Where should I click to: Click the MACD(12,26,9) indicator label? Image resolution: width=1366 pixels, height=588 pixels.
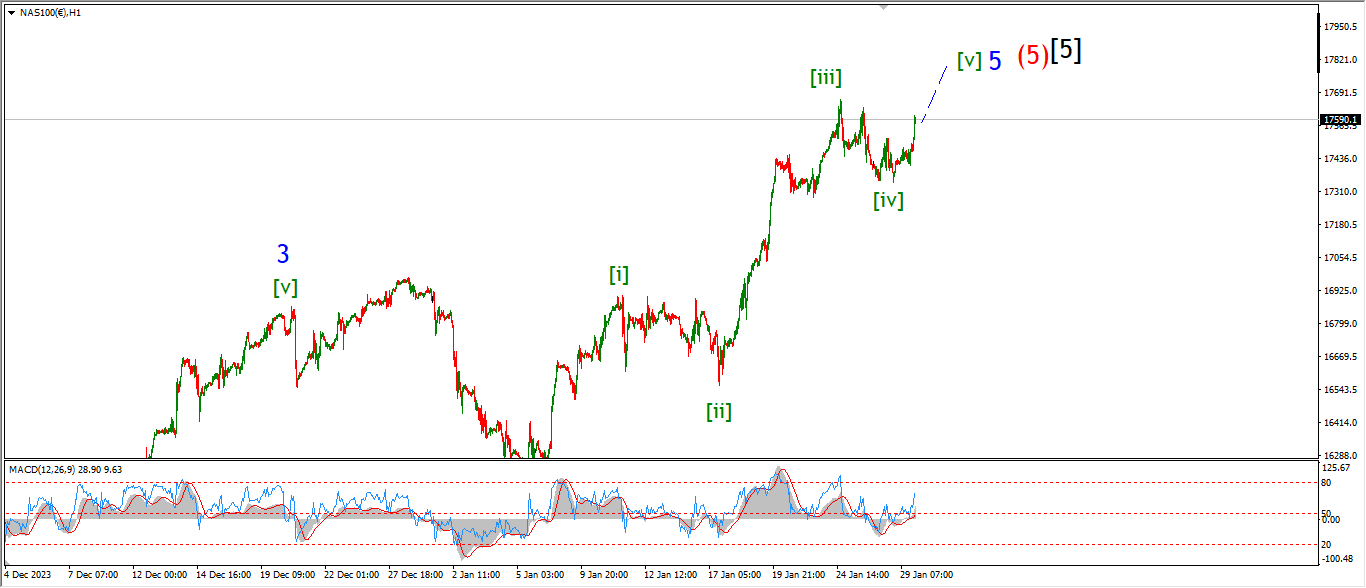[66, 468]
